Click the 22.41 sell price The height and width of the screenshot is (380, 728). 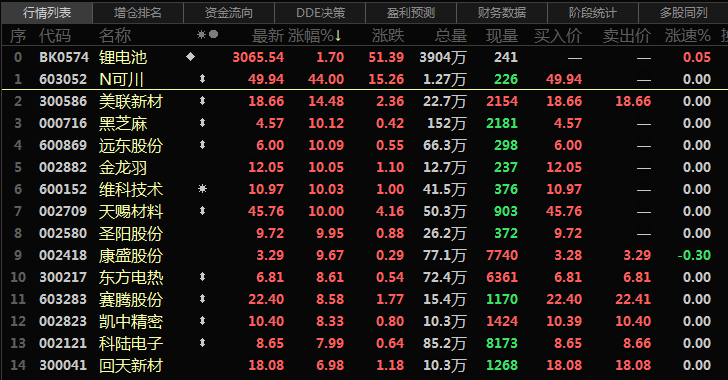click(633, 299)
